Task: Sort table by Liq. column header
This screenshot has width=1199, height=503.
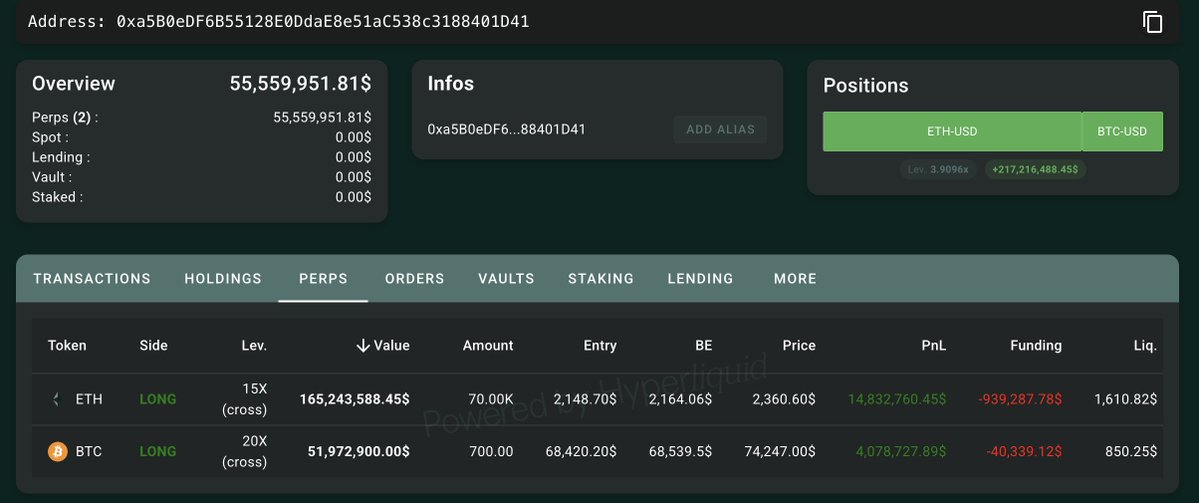Action: (x=1145, y=346)
